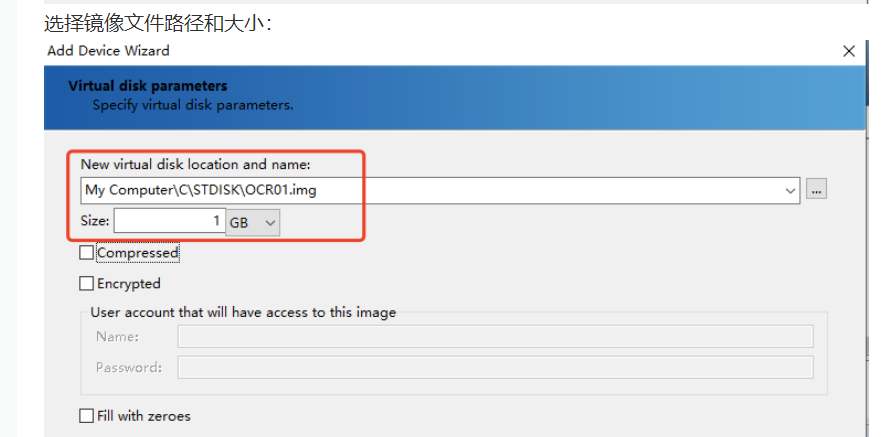Click the Virtual disk parameters heading
The image size is (881, 437).
coord(148,86)
